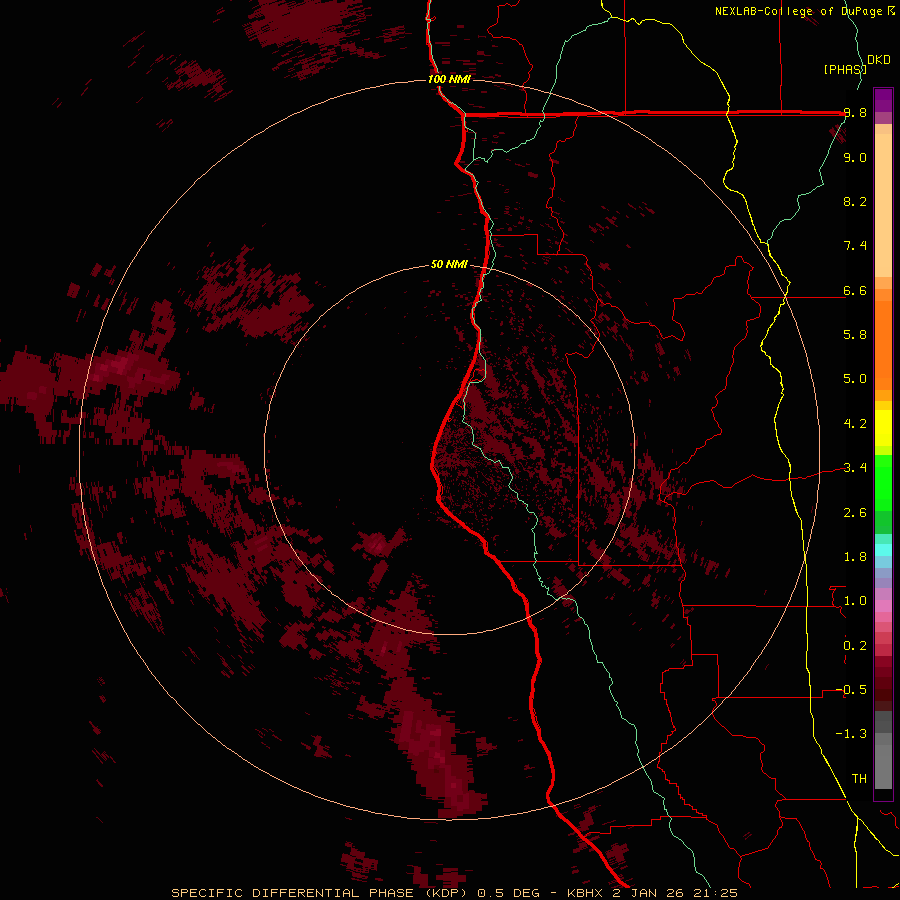Click the 5.8 value on the color scale
Image resolution: width=900 pixels, height=900 pixels.
[855, 334]
